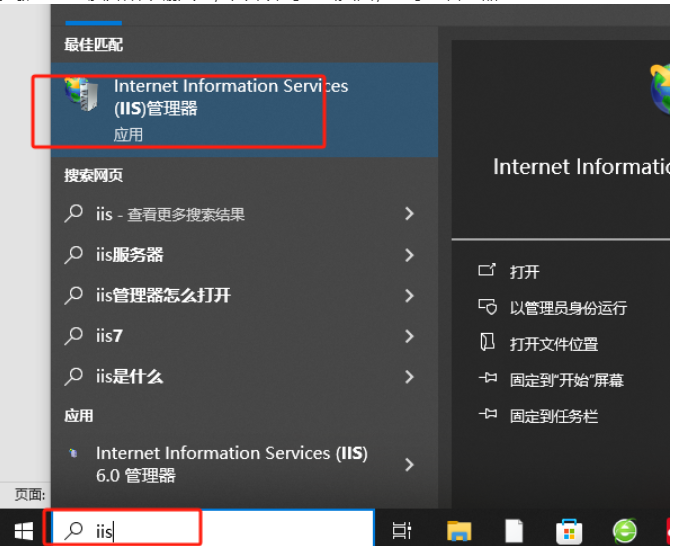The image size is (675, 546).
Task: Click the IIS Manager globe-server icon
Action: [x=81, y=94]
